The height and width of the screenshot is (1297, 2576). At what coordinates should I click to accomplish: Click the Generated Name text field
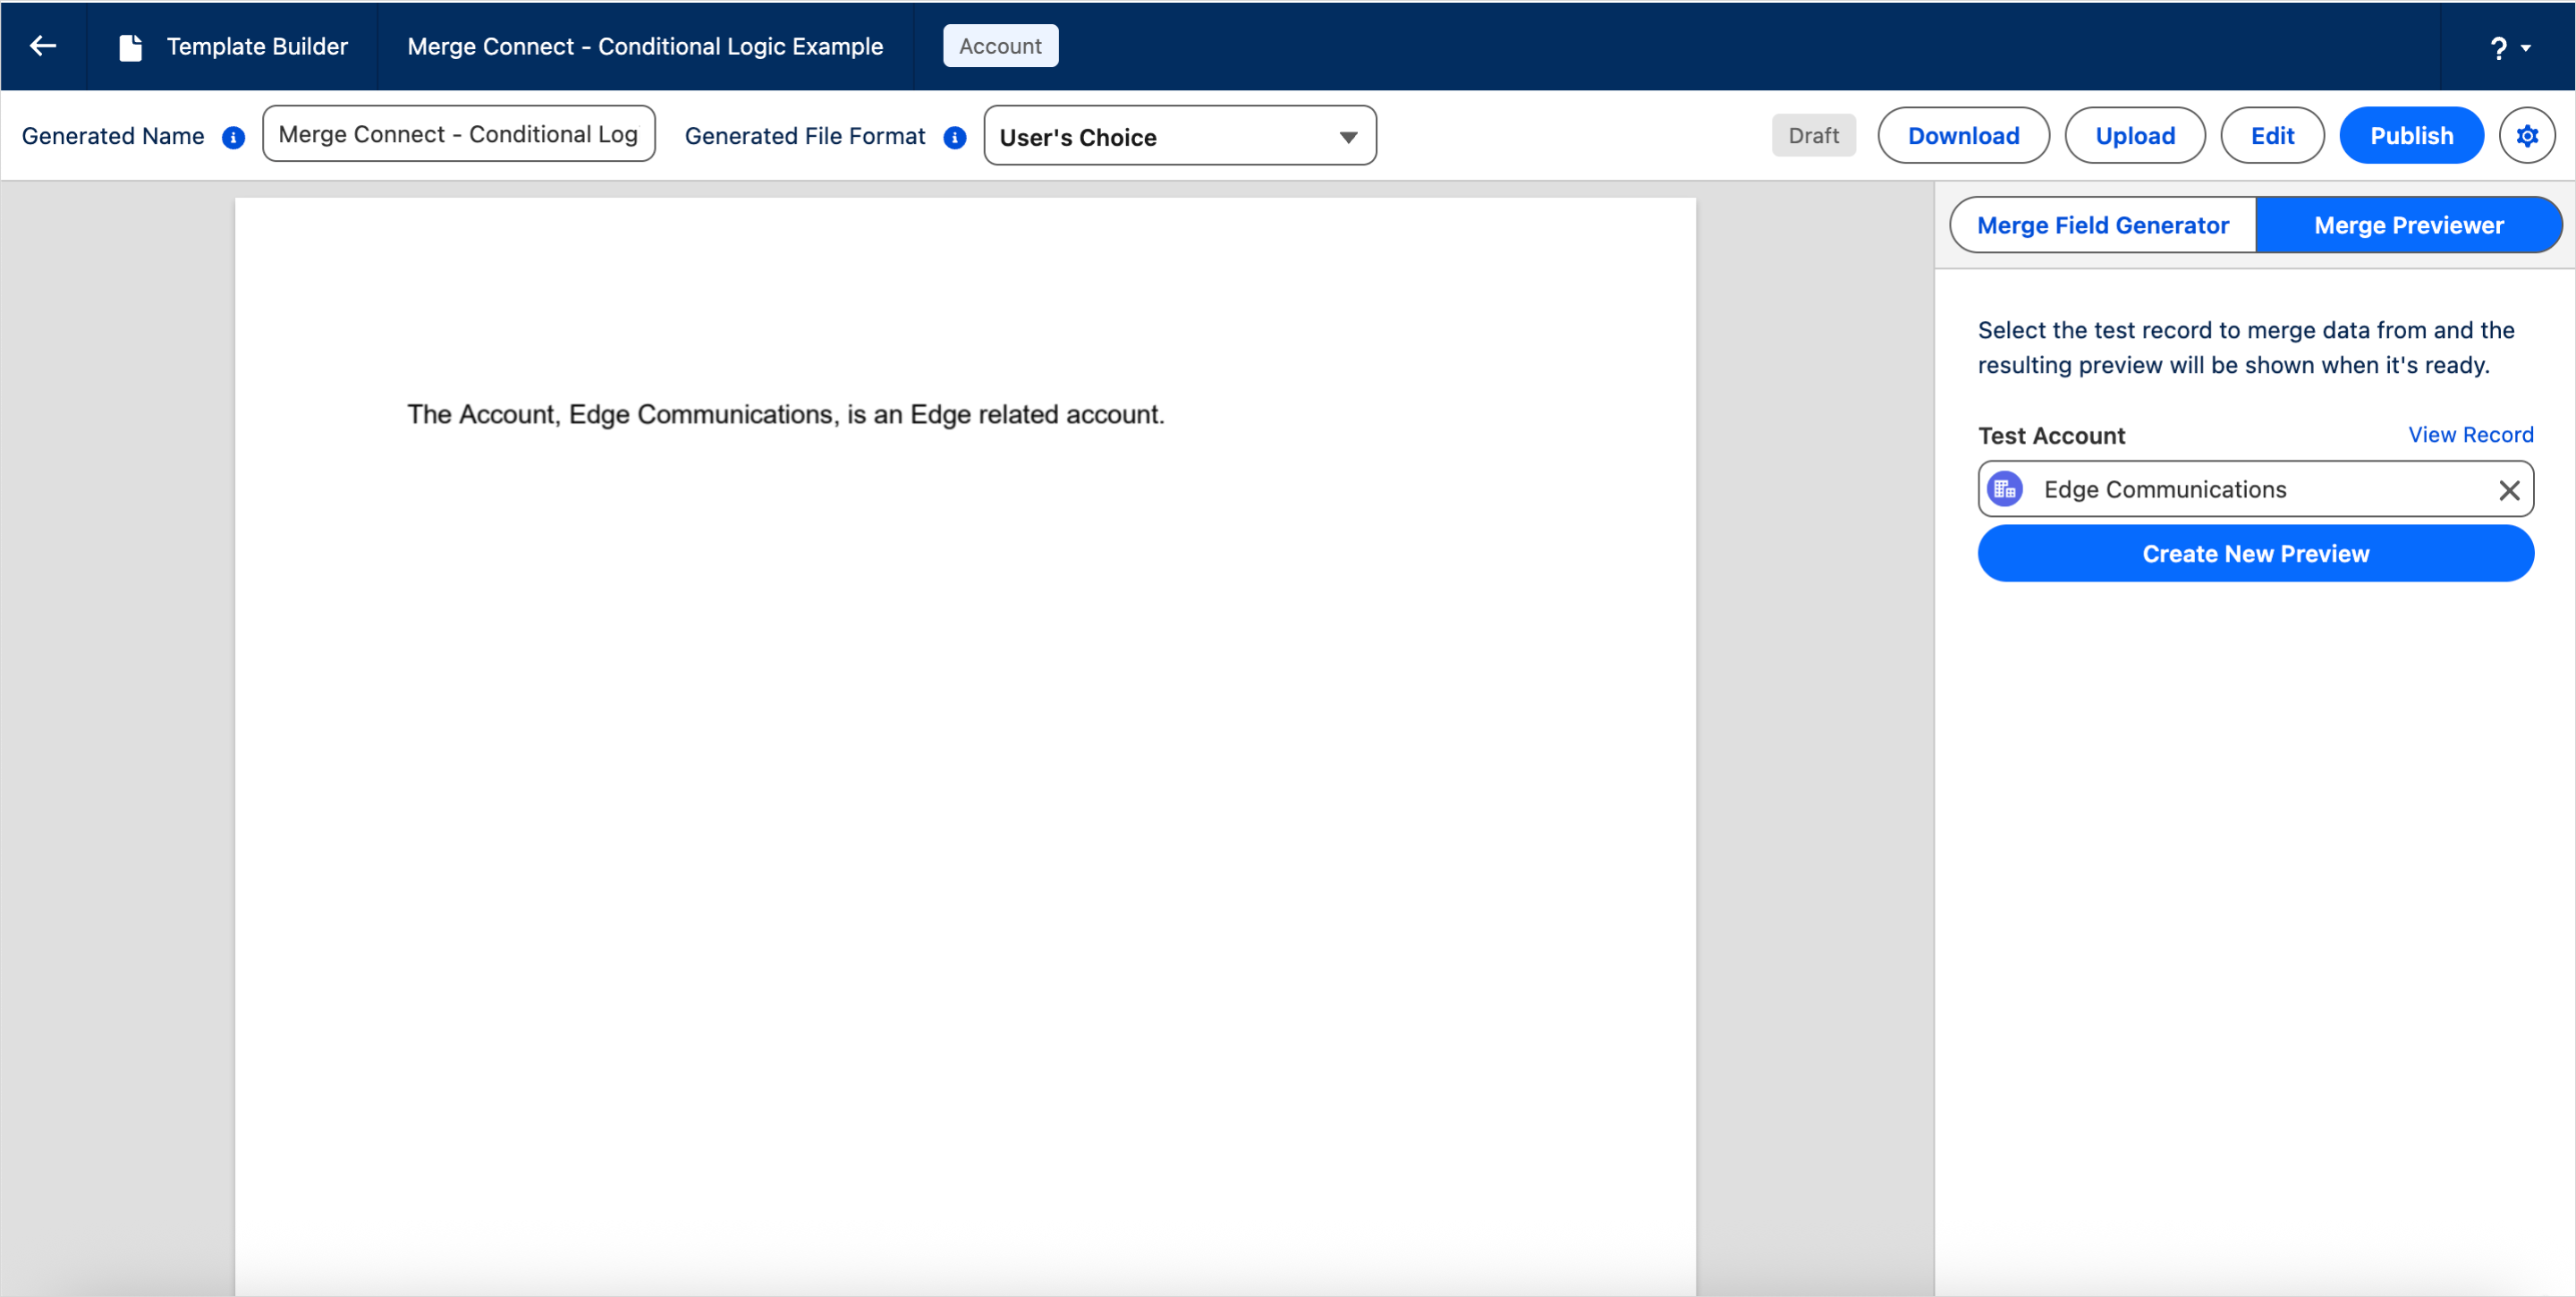pyautogui.click(x=458, y=134)
